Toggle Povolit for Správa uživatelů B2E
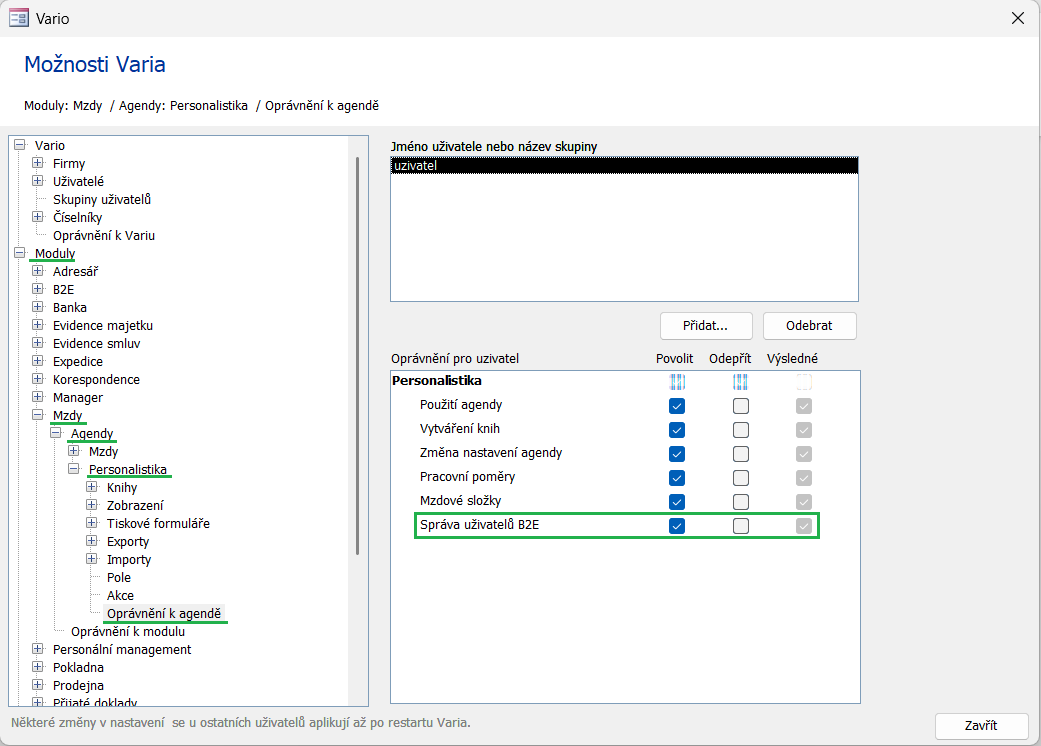Viewport: 1041px width, 746px height. click(x=677, y=525)
